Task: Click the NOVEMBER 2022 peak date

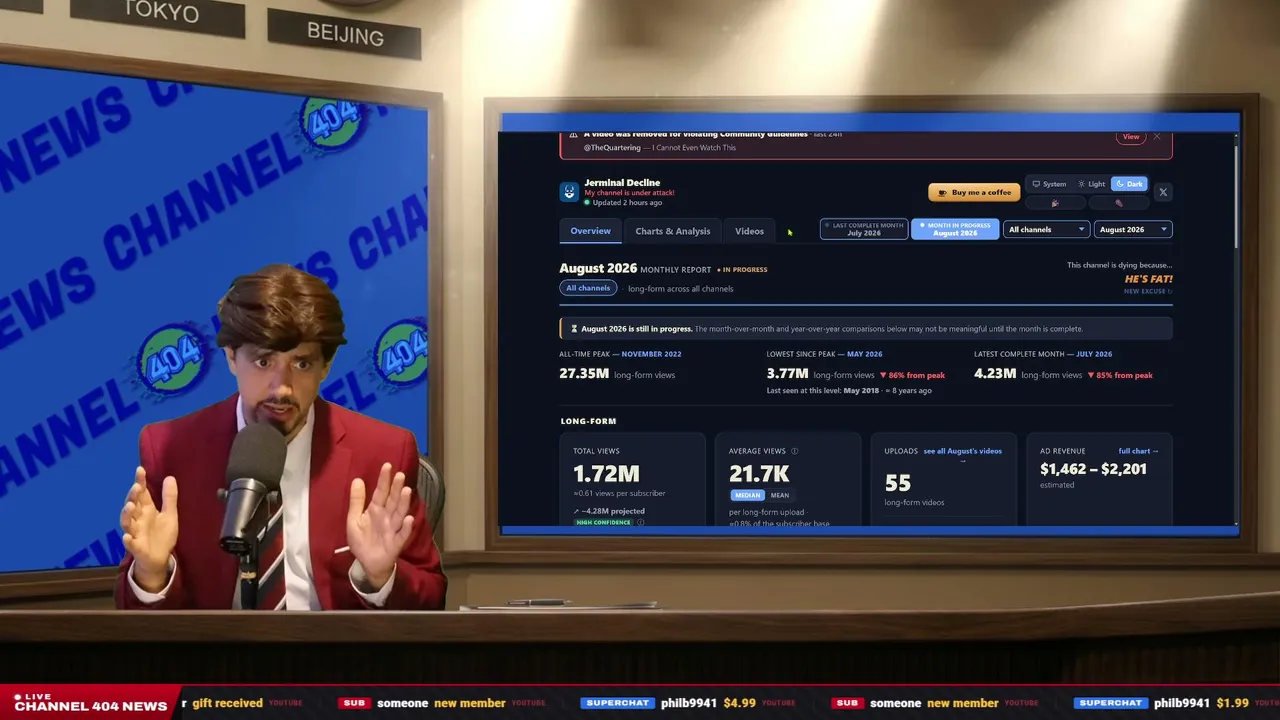Action: (651, 354)
